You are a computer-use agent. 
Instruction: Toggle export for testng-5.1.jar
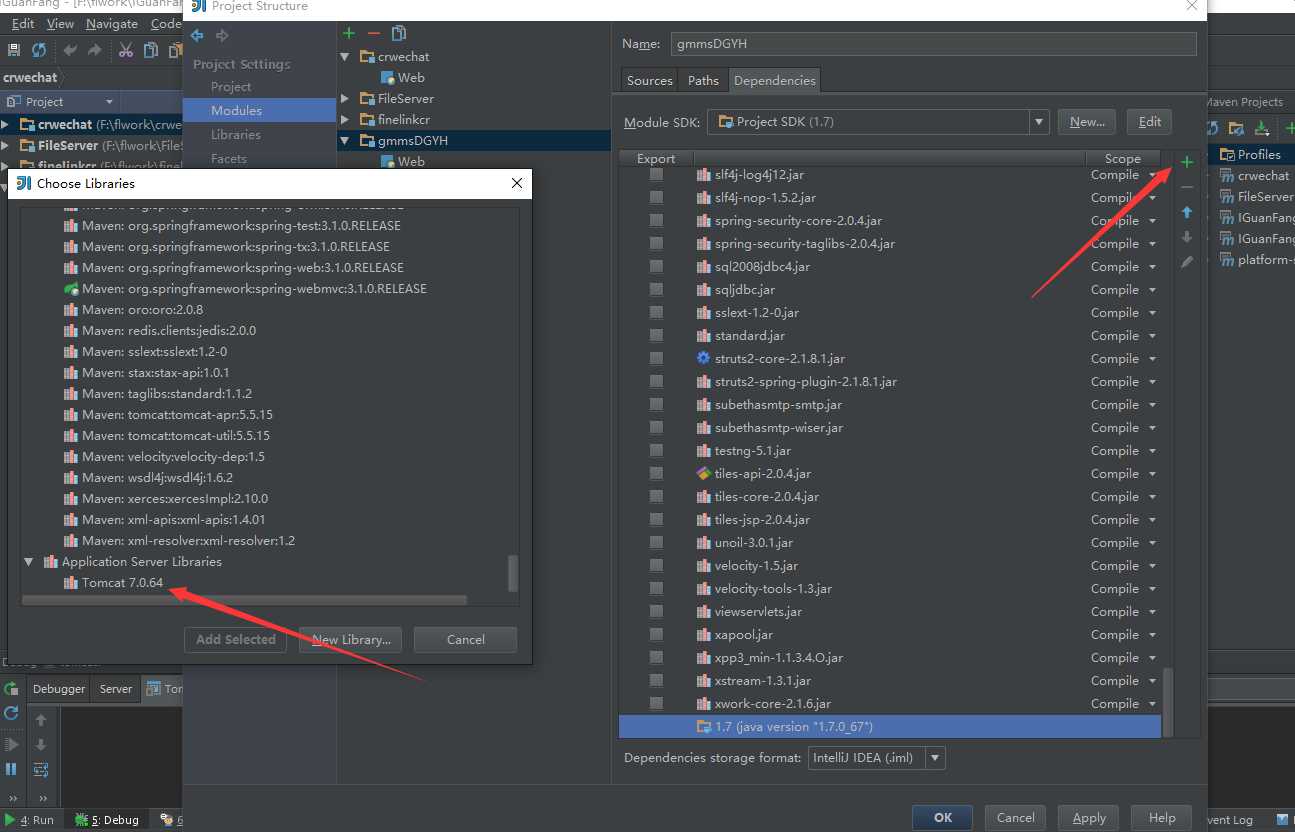(x=656, y=451)
